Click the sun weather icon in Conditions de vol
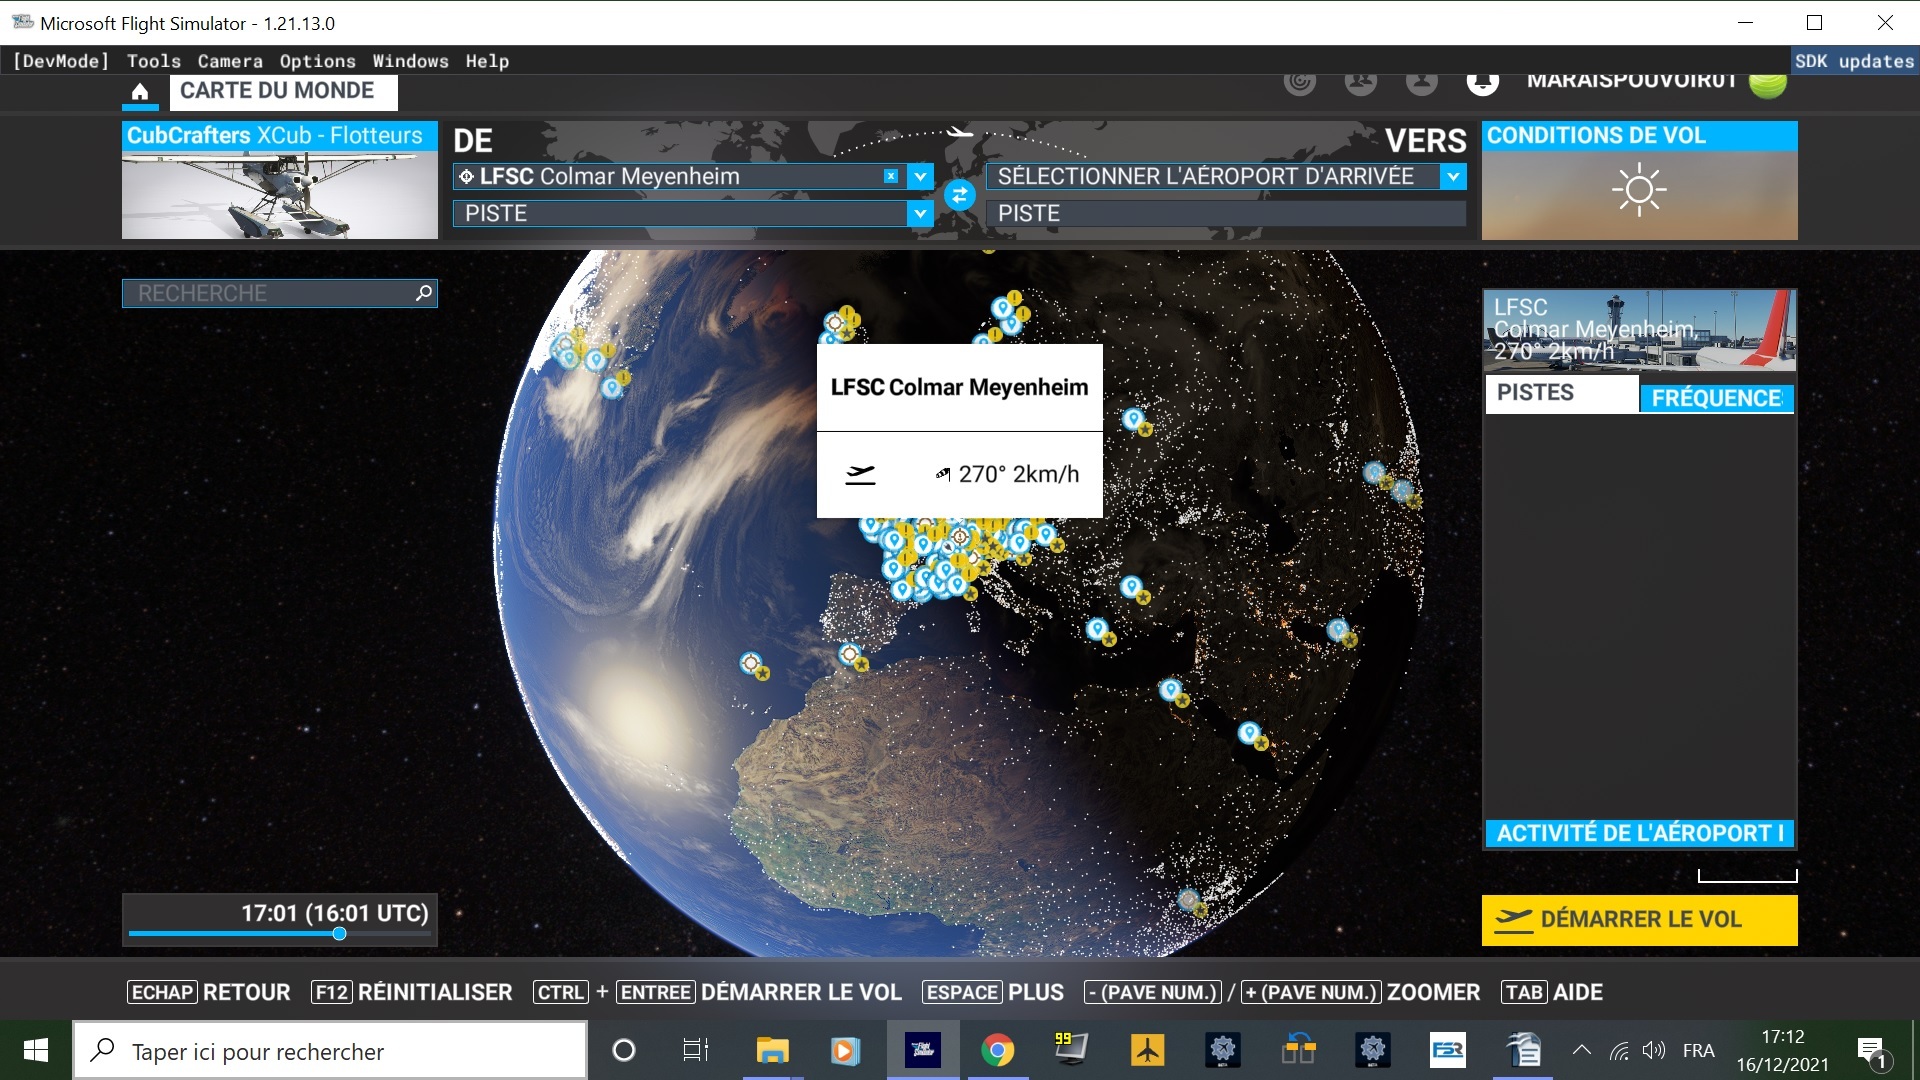The height and width of the screenshot is (1080, 1920). point(1638,191)
